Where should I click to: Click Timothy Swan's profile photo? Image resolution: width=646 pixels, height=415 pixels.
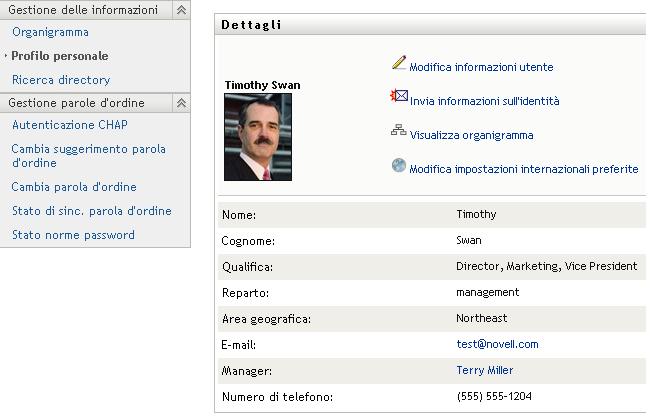[x=258, y=137]
